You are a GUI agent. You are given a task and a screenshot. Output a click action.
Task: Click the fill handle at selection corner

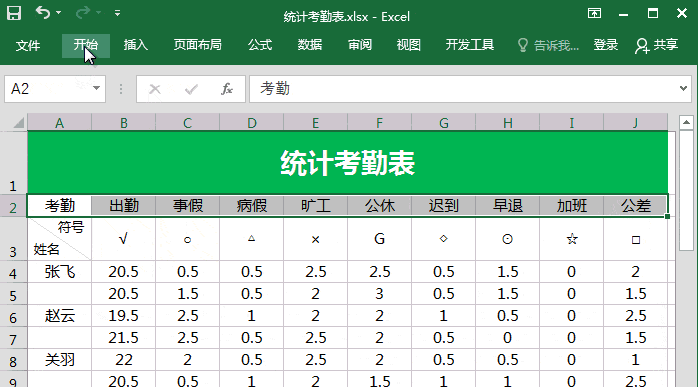pyautogui.click(x=667, y=217)
